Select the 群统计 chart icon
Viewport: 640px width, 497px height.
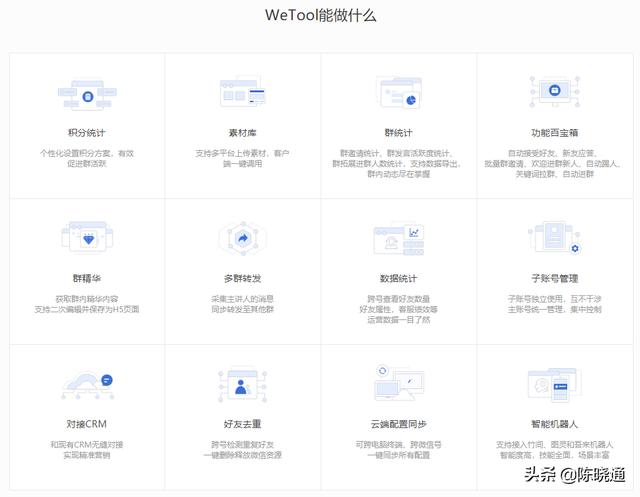[x=399, y=94]
